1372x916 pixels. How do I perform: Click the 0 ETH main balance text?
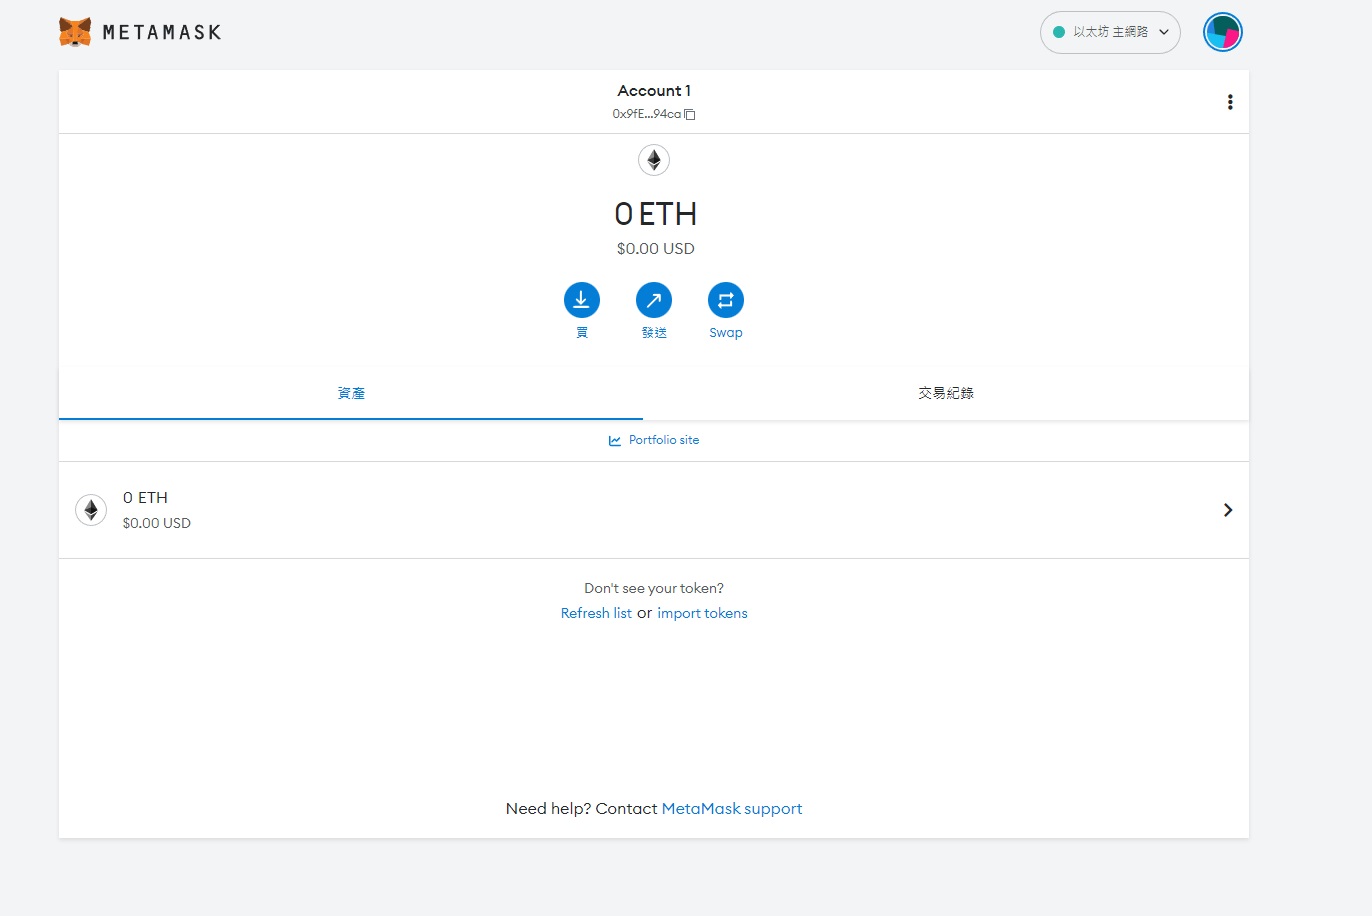655,214
